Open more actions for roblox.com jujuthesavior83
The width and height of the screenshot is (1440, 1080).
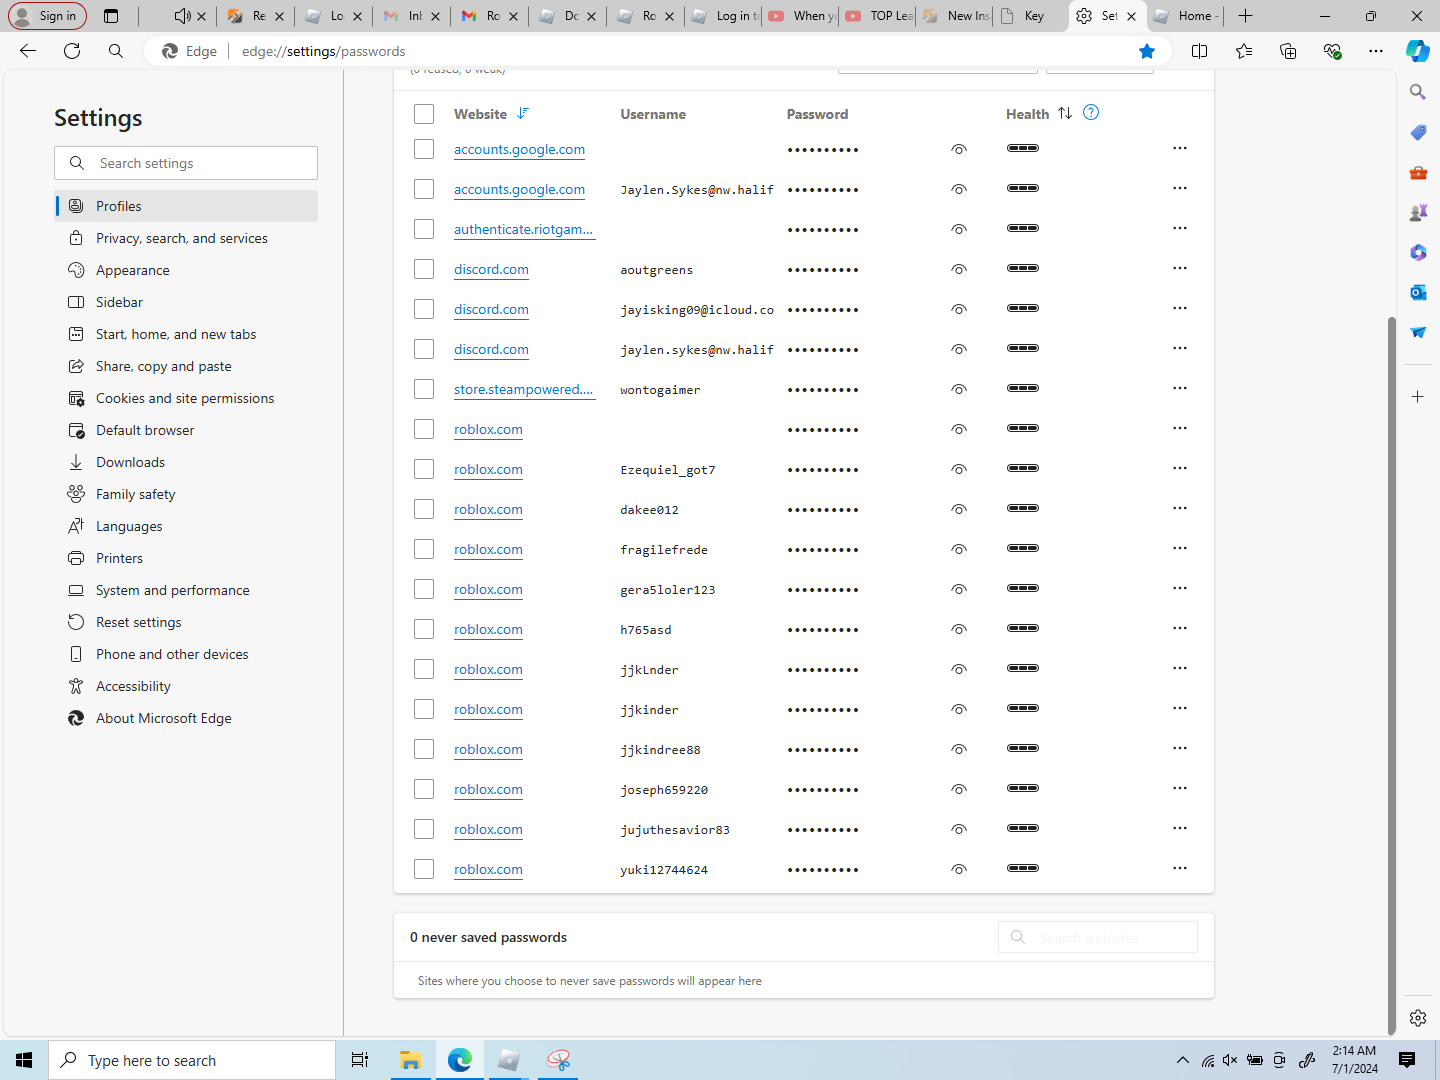(1180, 828)
